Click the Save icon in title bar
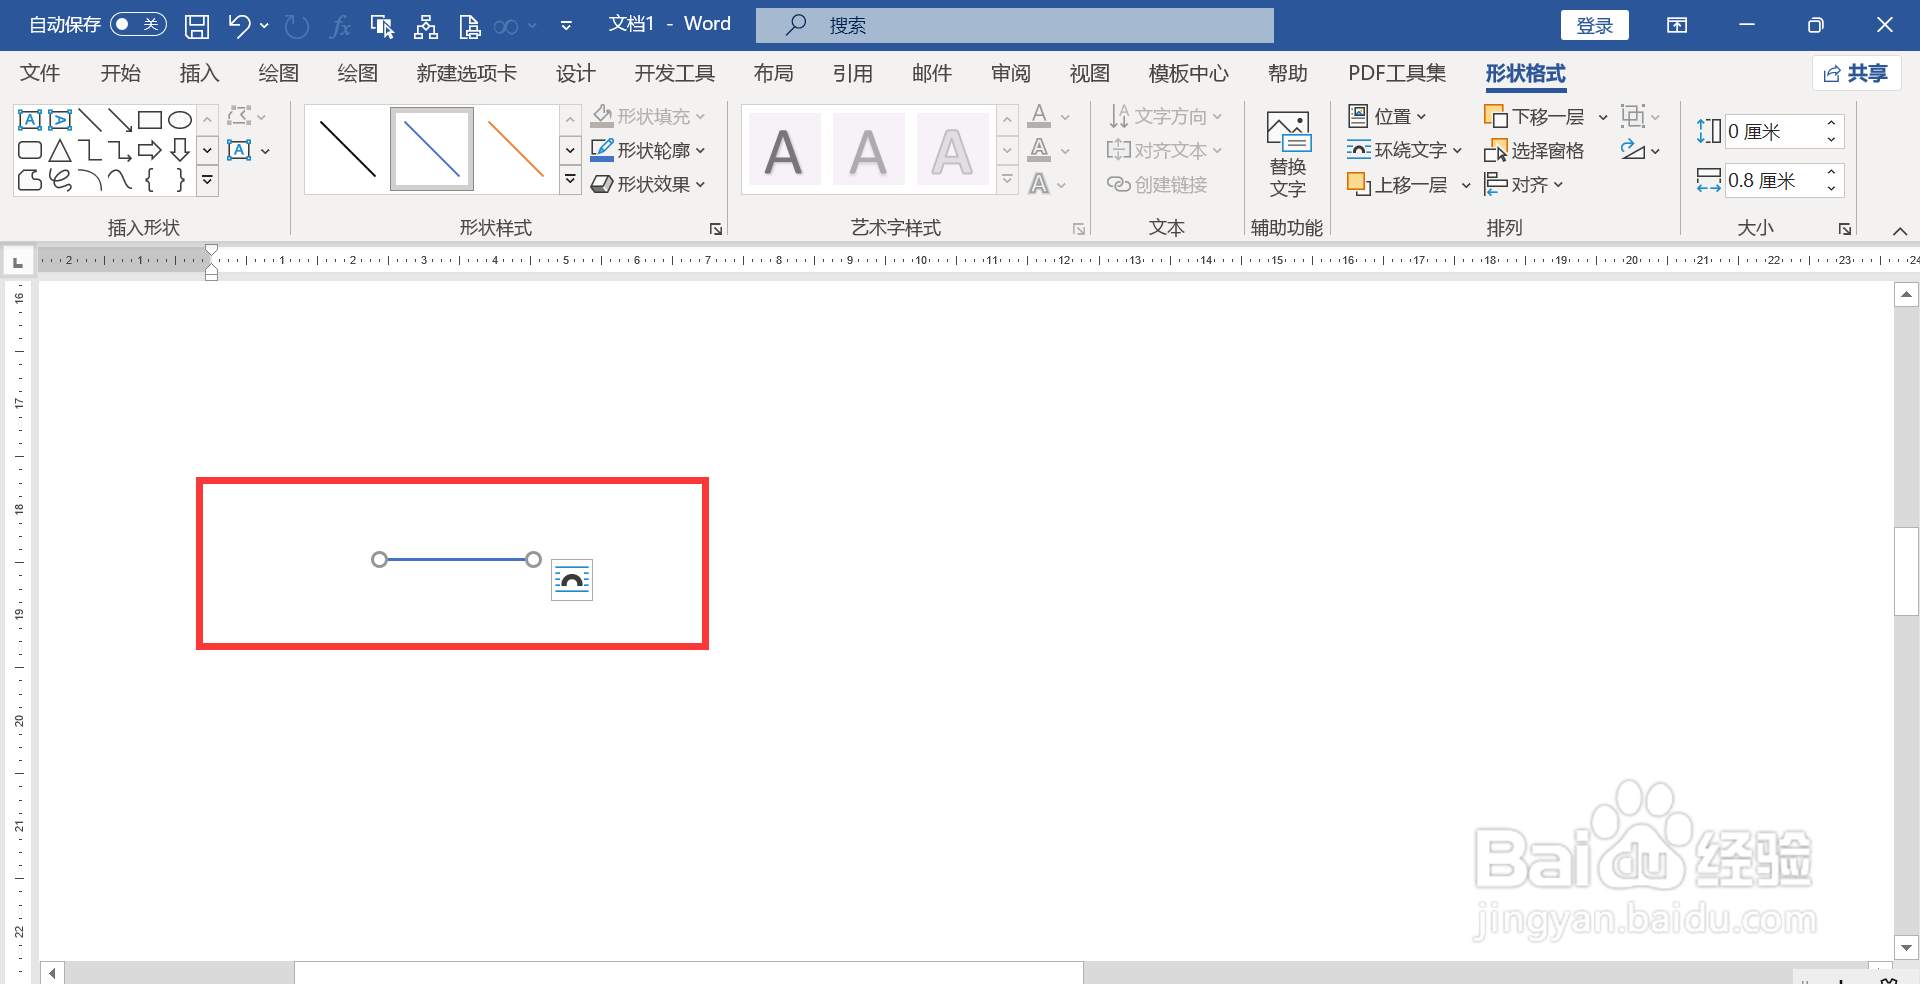Screen dimensions: 1920x984 pos(197,25)
